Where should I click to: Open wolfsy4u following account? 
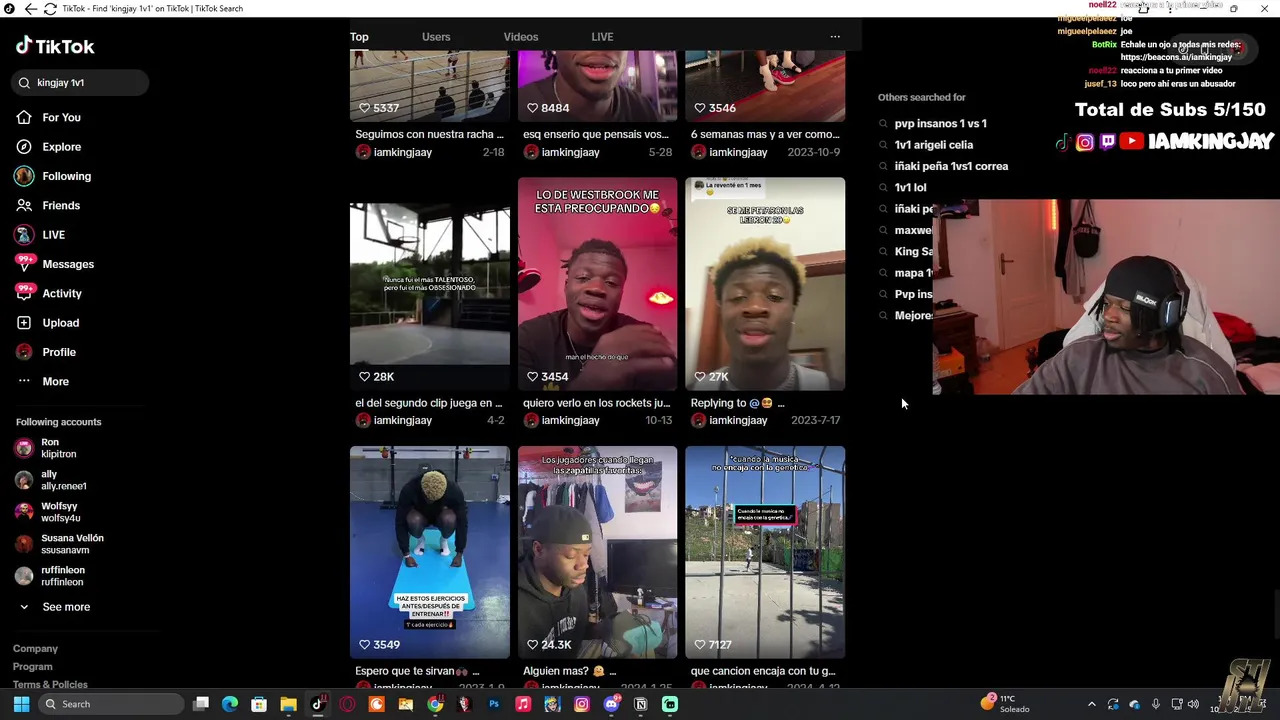click(49, 512)
